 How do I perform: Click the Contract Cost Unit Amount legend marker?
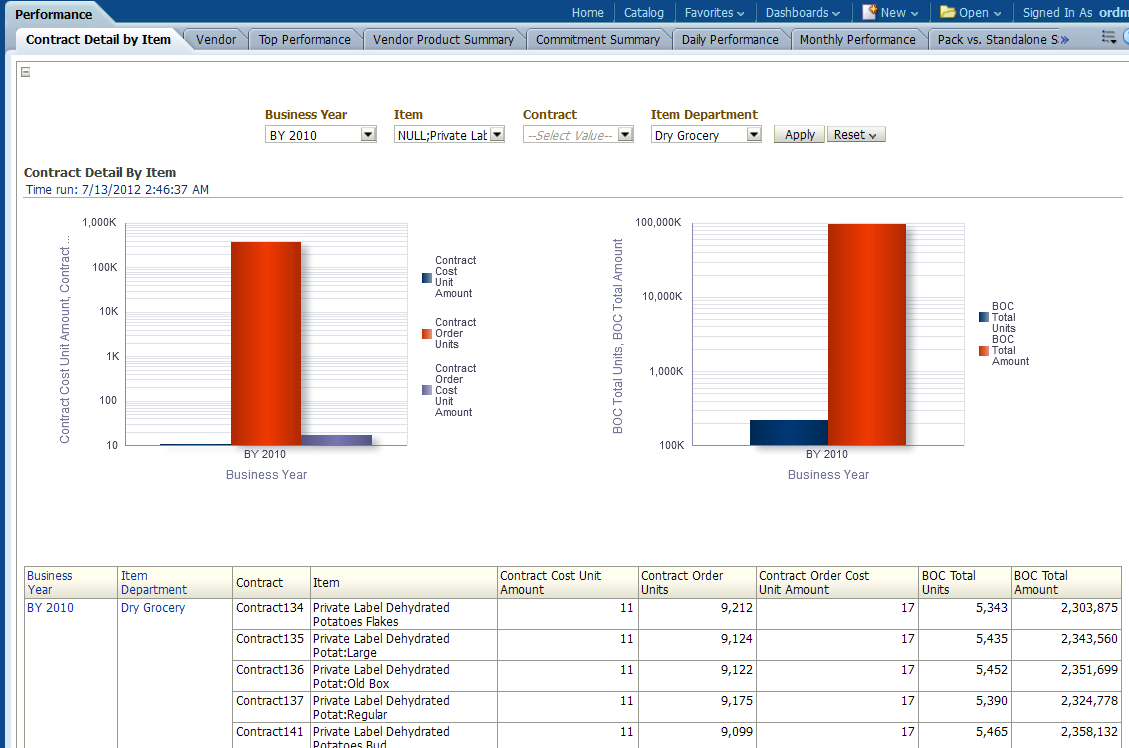tap(427, 278)
